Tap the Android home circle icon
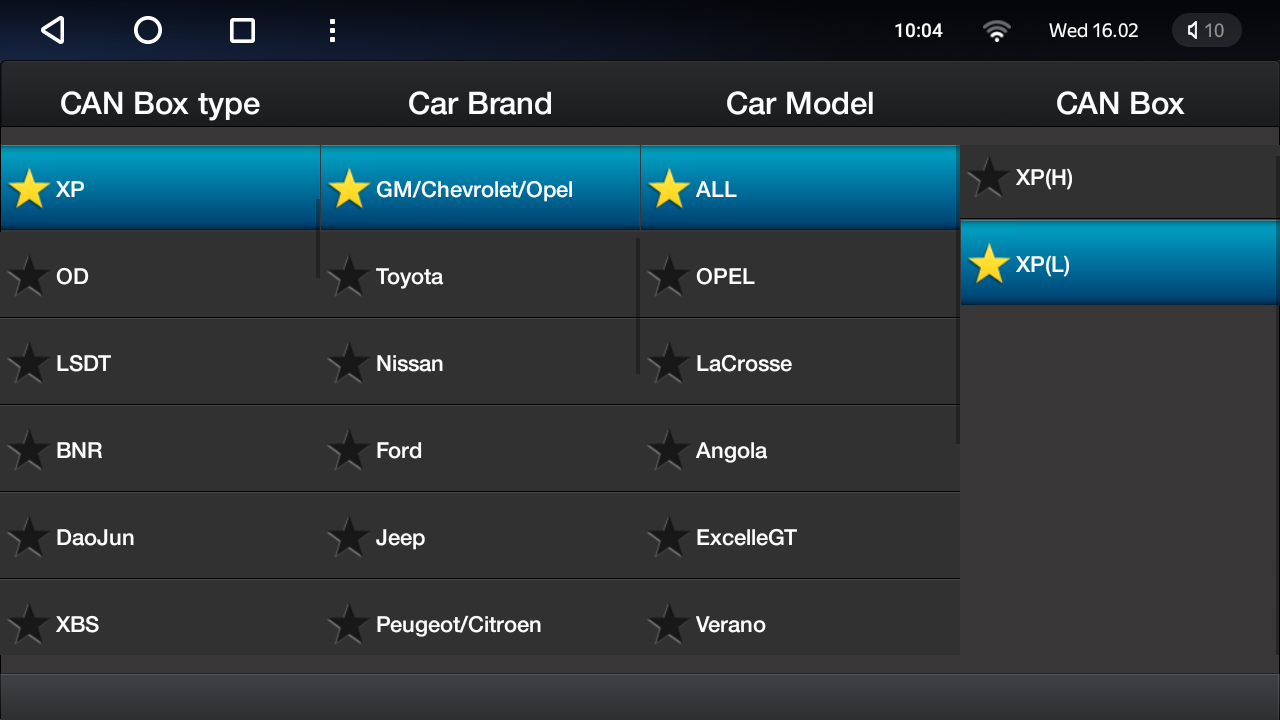Viewport: 1280px width, 720px height. (148, 31)
